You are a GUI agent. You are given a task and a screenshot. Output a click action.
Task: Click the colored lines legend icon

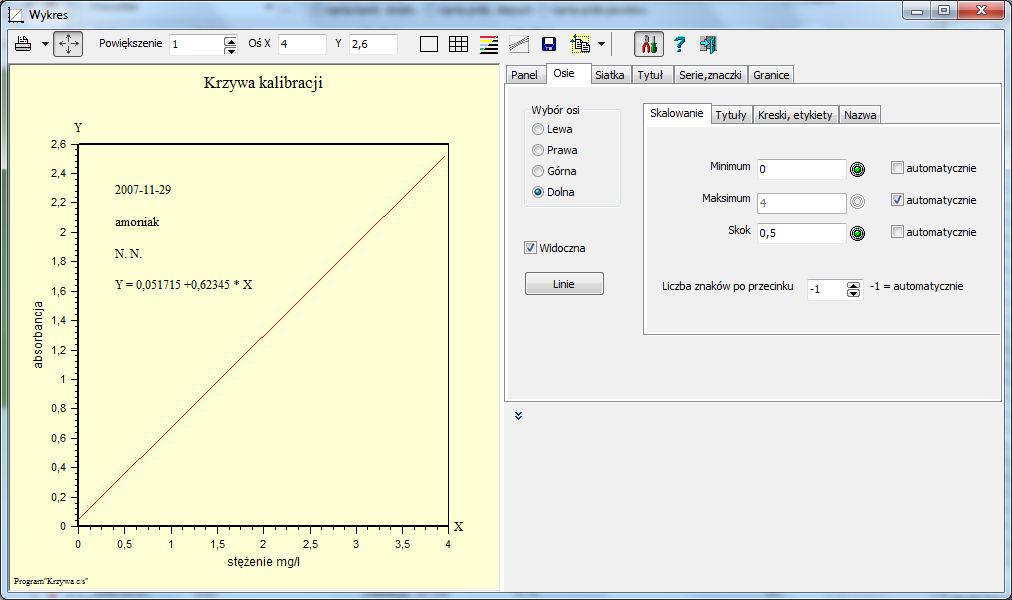pyautogui.click(x=489, y=45)
